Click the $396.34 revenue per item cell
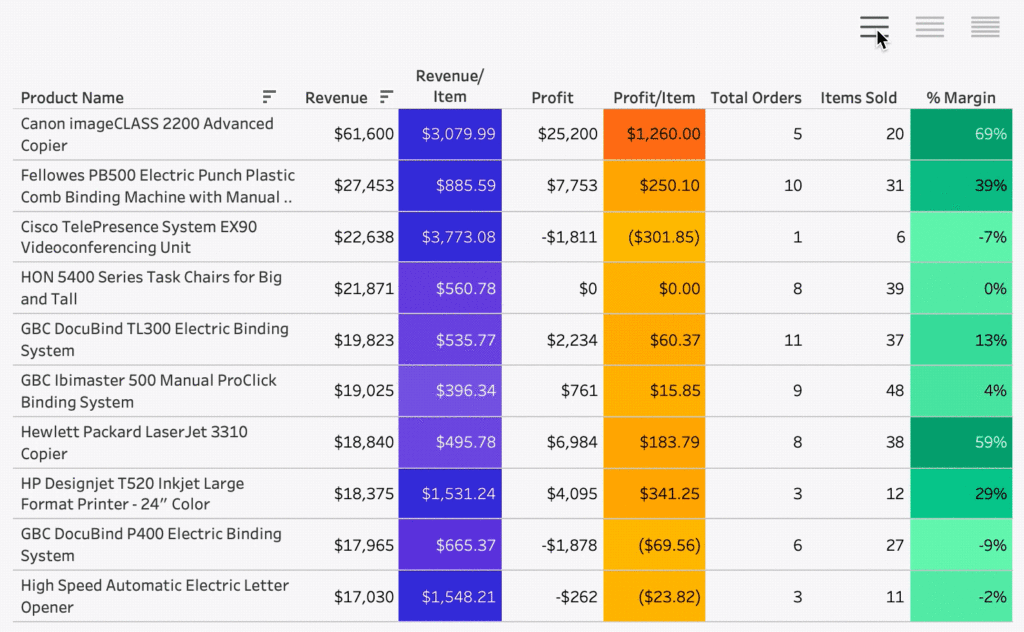 point(450,391)
